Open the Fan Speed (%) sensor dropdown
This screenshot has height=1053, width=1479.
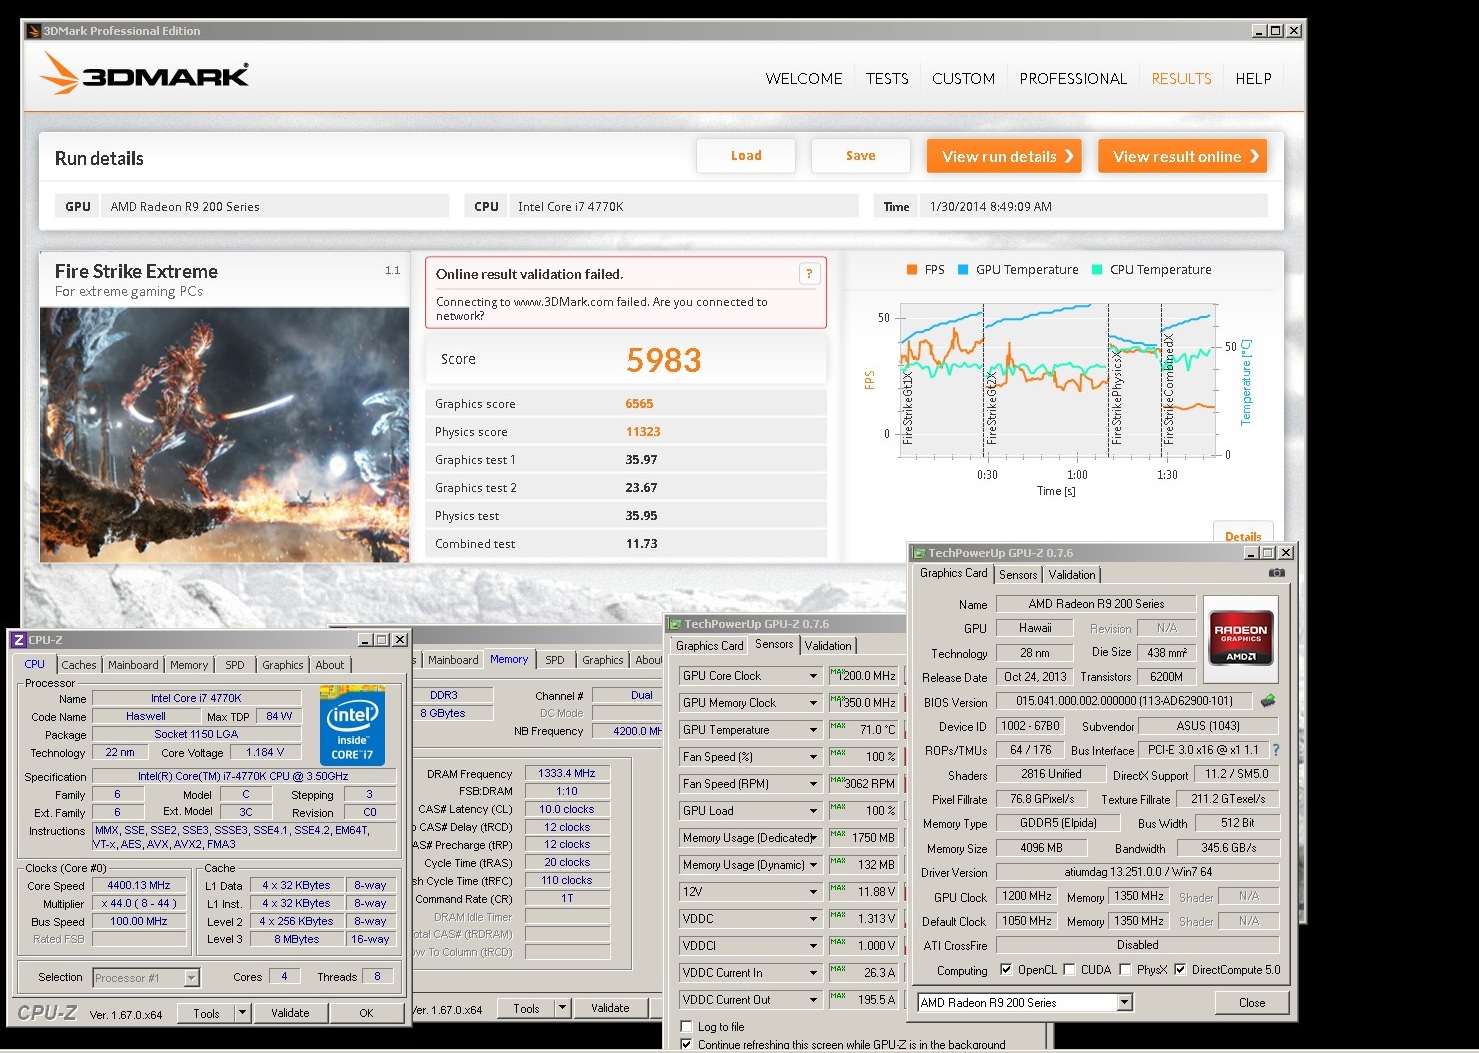813,757
